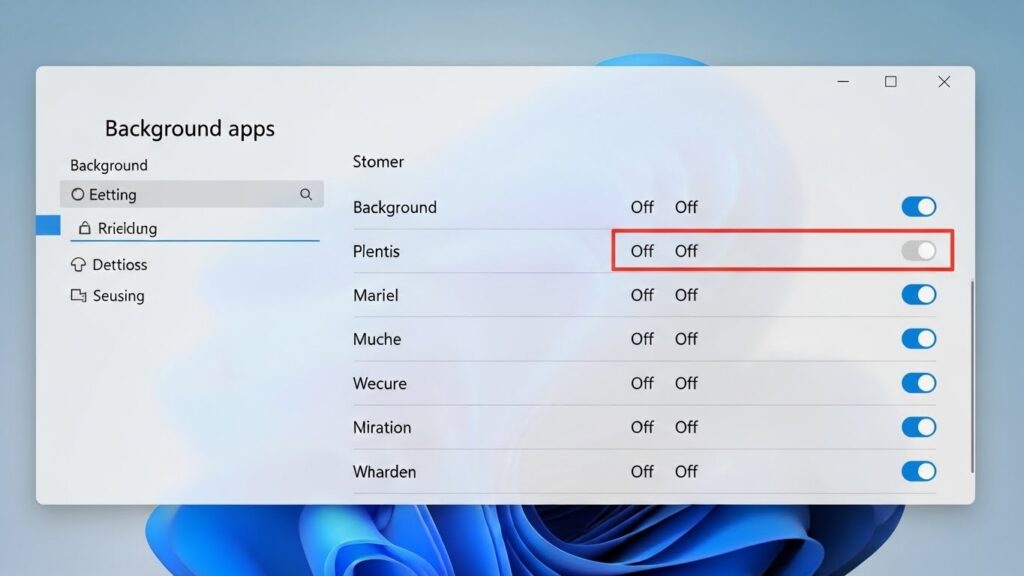The width and height of the screenshot is (1024, 576).
Task: Click the vertical scrollbar on the right
Action: click(x=972, y=377)
